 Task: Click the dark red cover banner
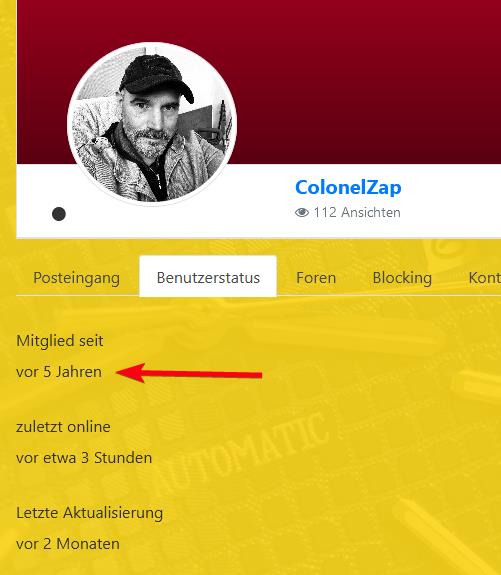click(x=367, y=81)
